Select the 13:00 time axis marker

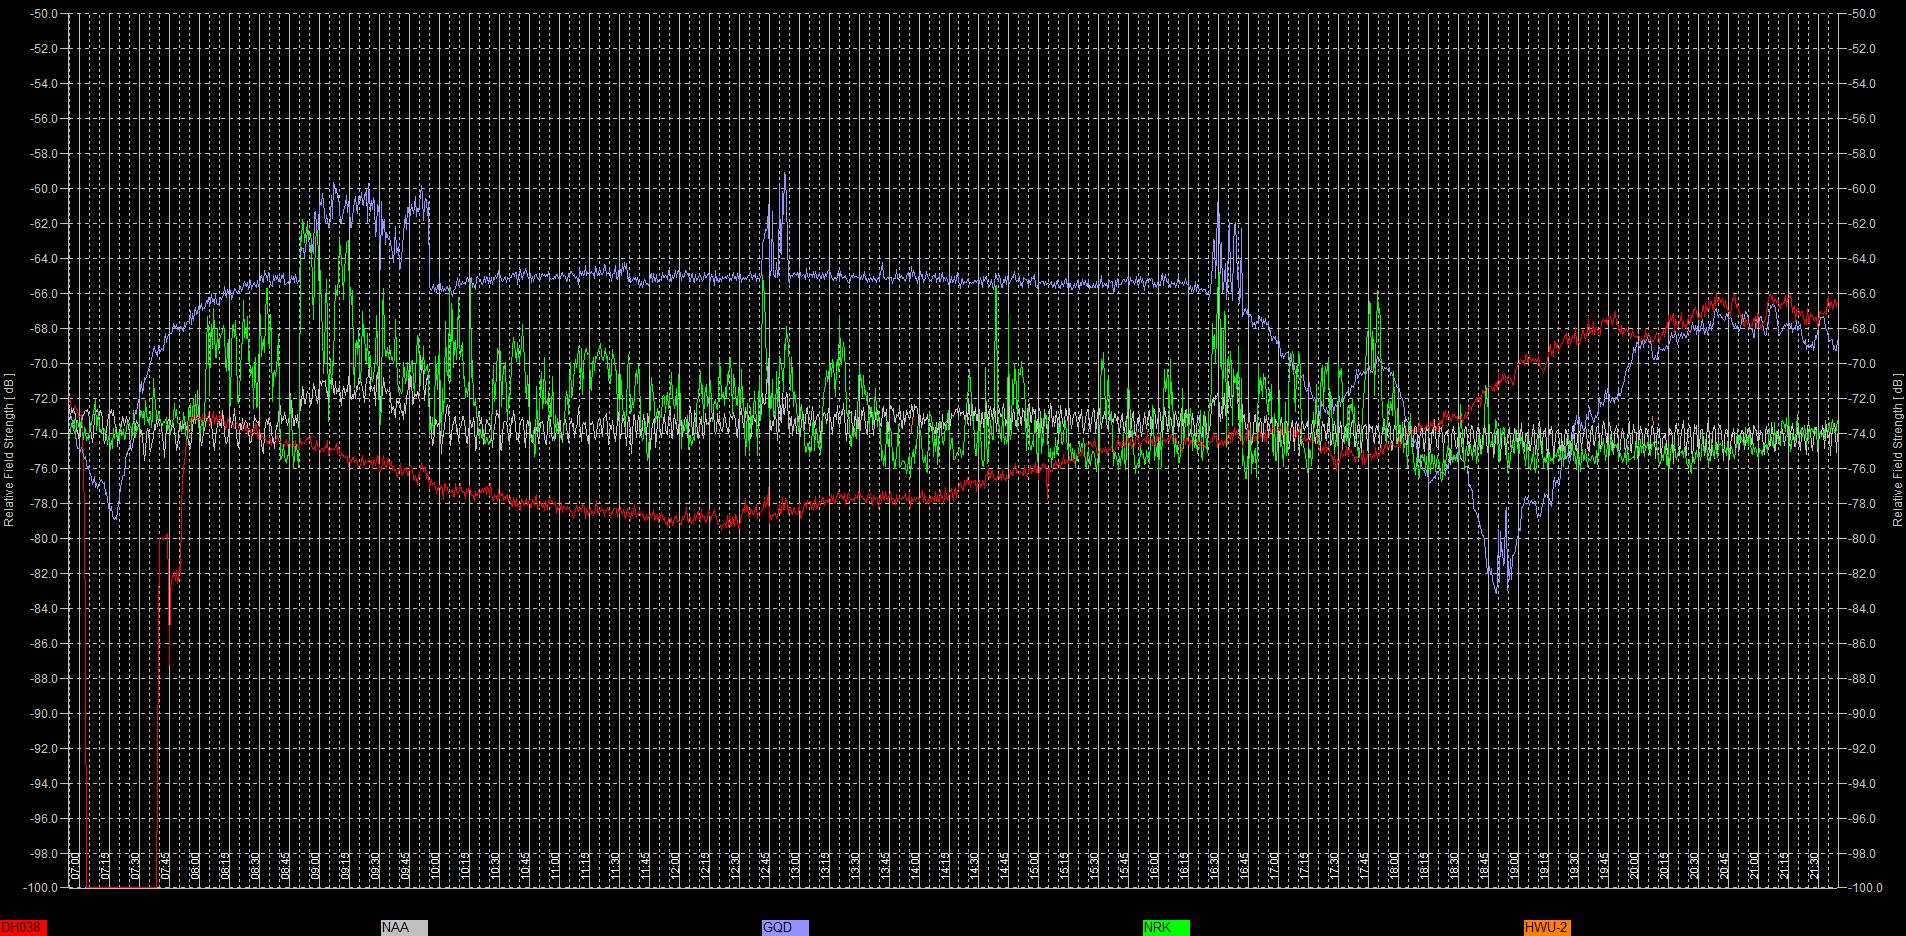pos(795,867)
